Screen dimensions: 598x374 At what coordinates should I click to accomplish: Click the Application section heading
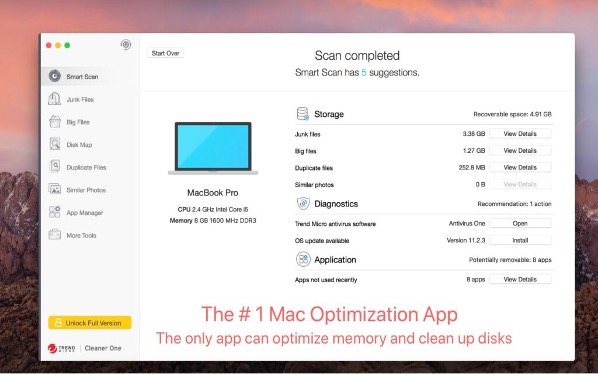(335, 260)
